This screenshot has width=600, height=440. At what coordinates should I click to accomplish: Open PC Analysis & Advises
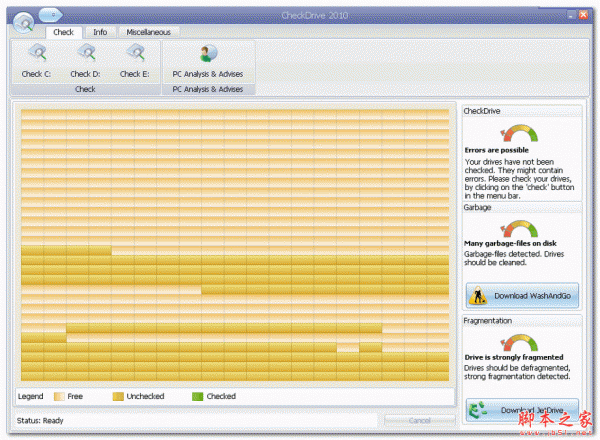208,58
